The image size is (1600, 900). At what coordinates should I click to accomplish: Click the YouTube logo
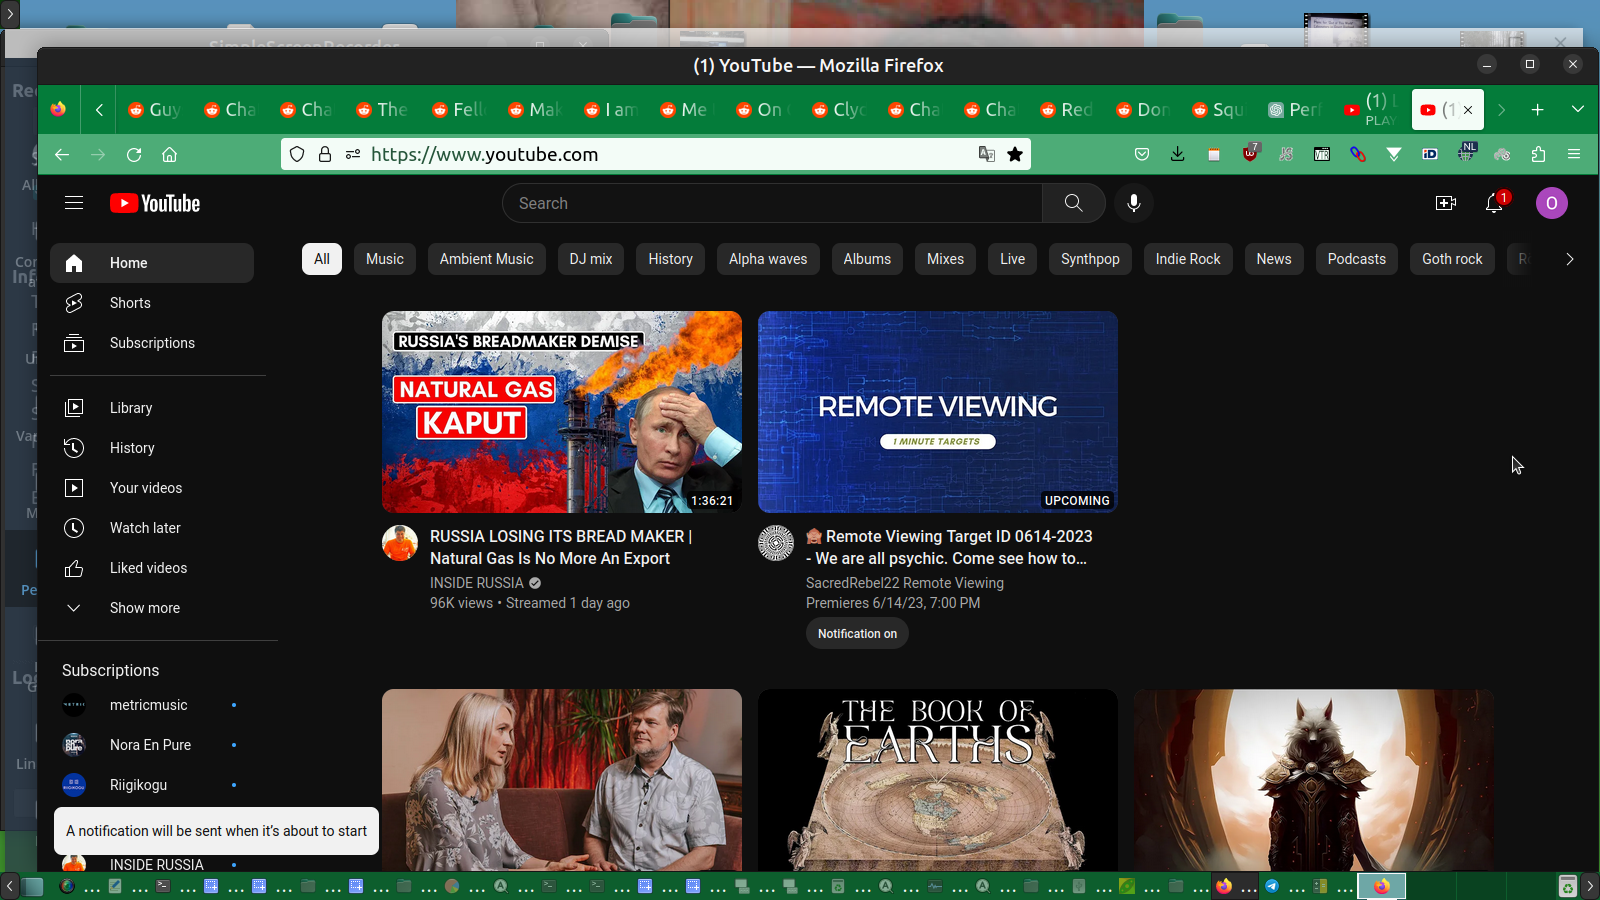155,203
